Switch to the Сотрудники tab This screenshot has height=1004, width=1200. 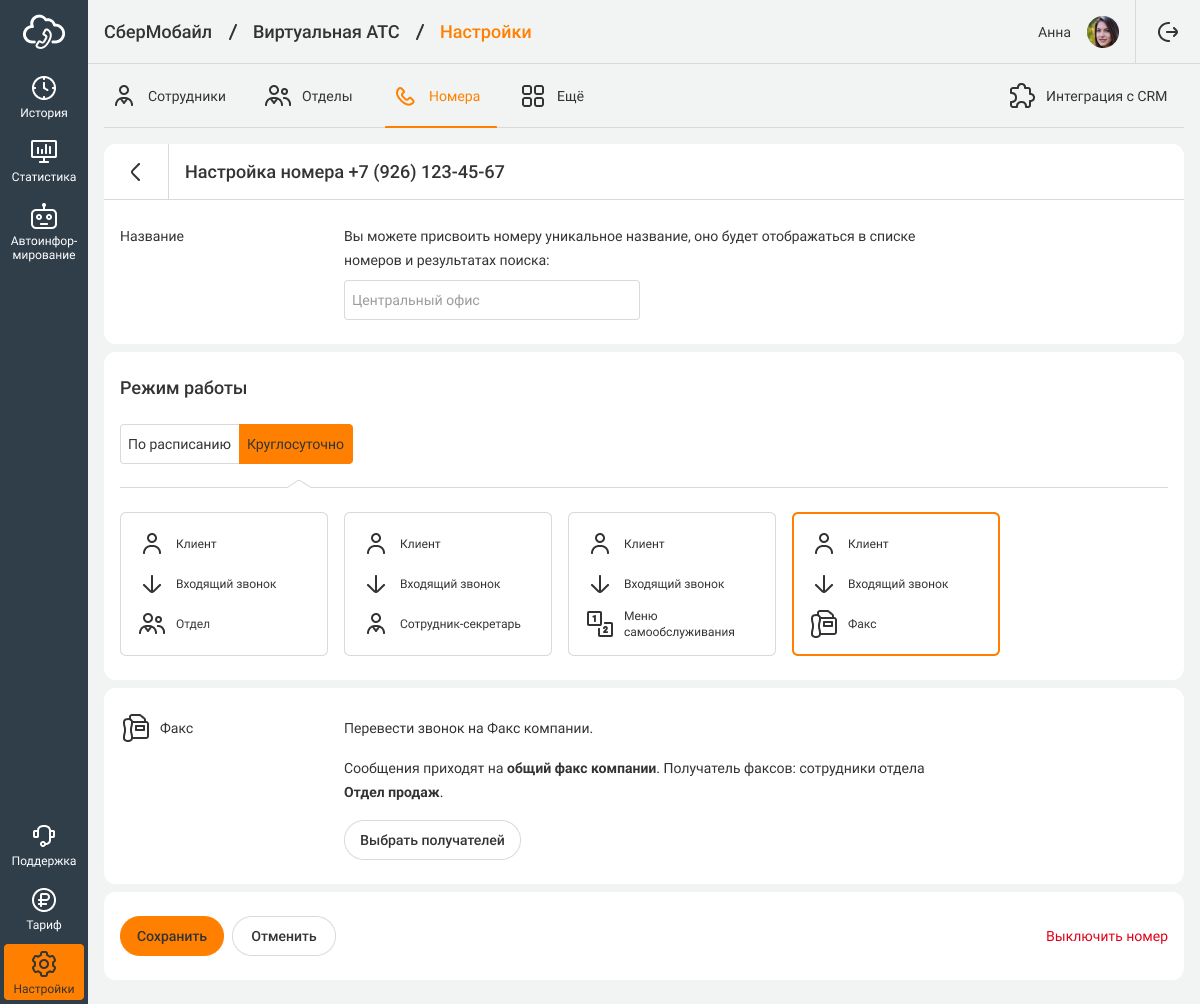pos(170,97)
